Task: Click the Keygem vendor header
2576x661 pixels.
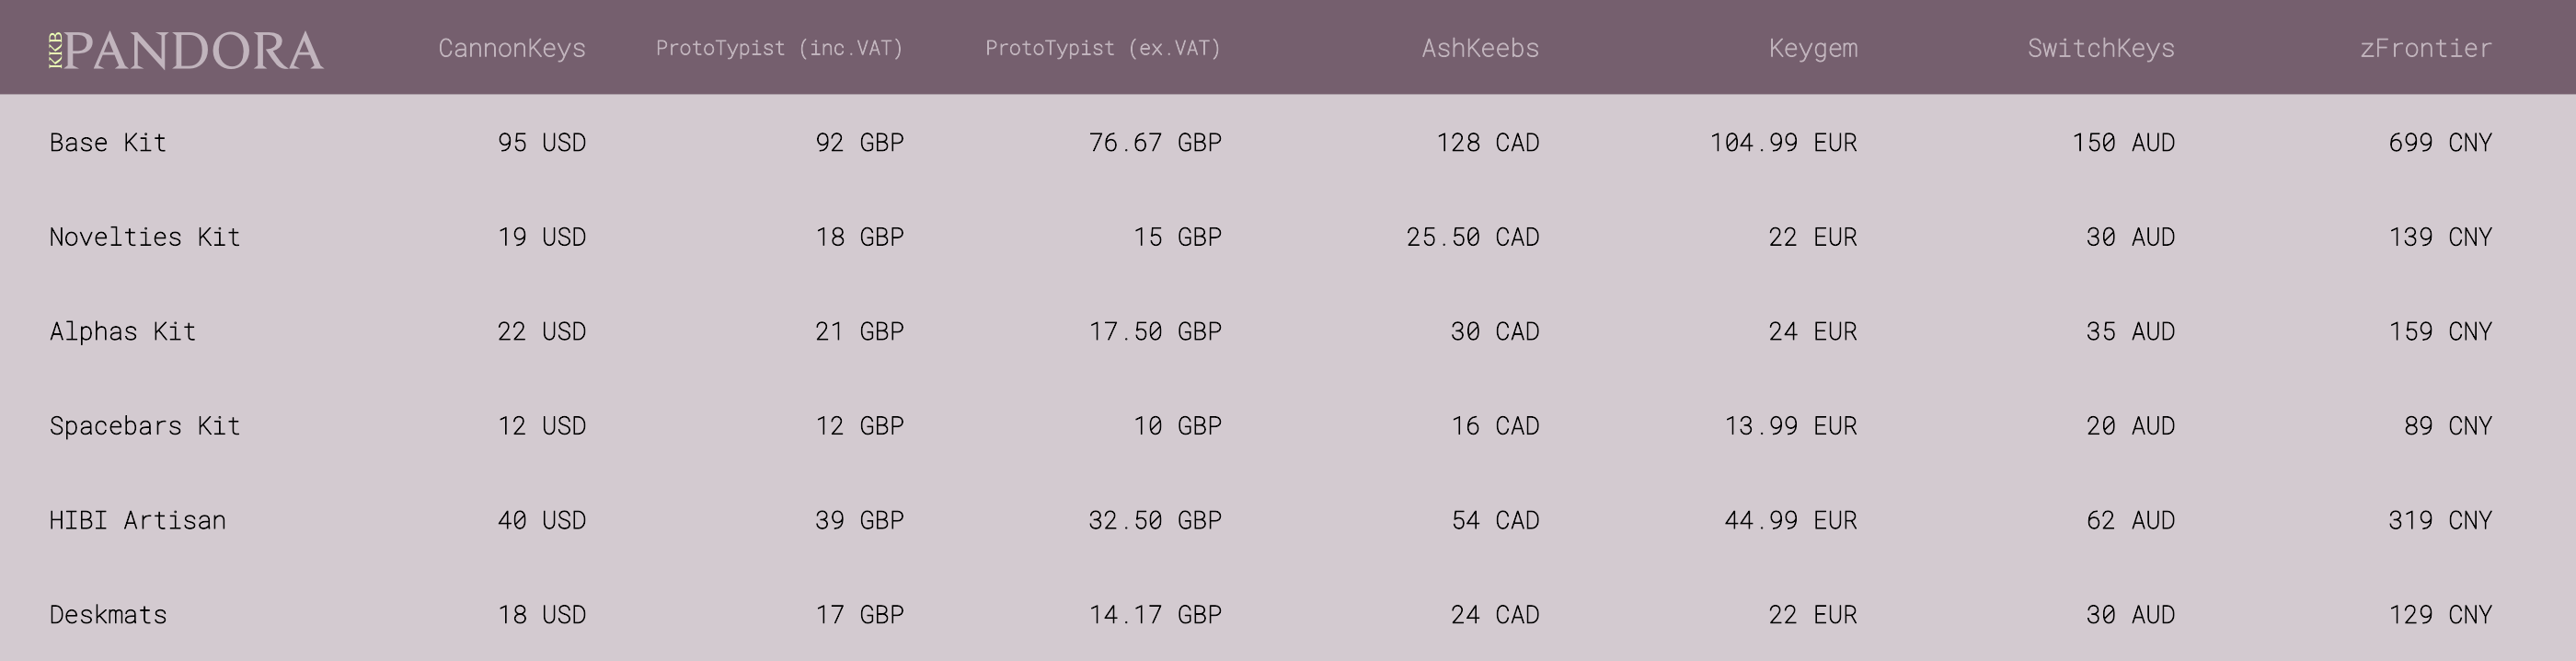Action: click(x=1812, y=48)
